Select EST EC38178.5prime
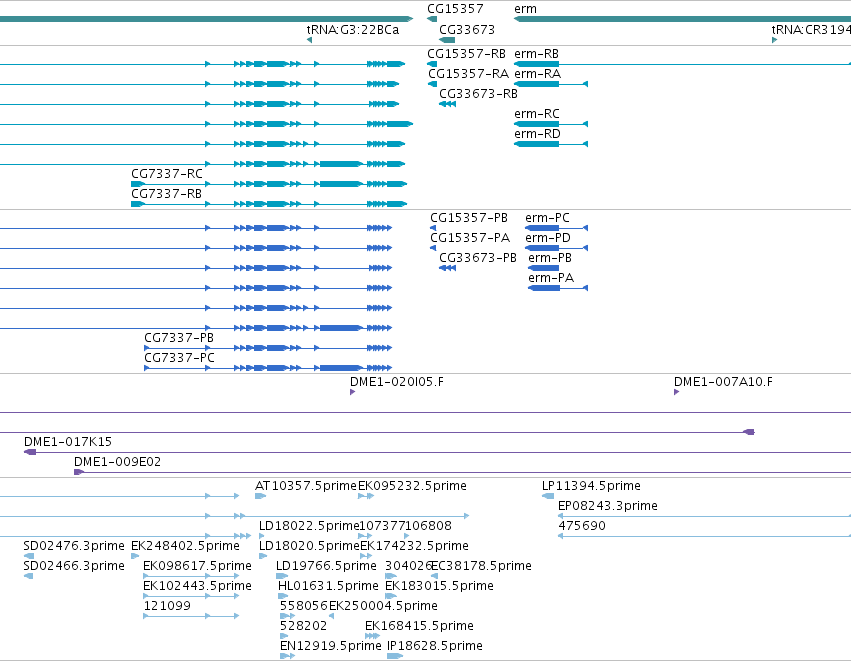 click(481, 566)
